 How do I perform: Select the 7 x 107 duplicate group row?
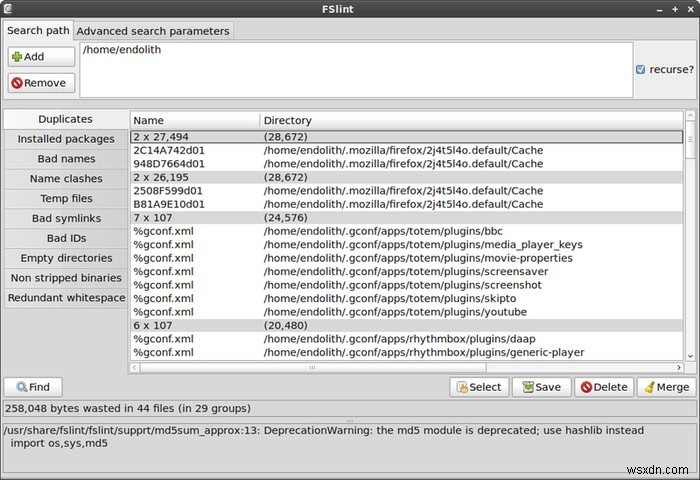[407, 218]
